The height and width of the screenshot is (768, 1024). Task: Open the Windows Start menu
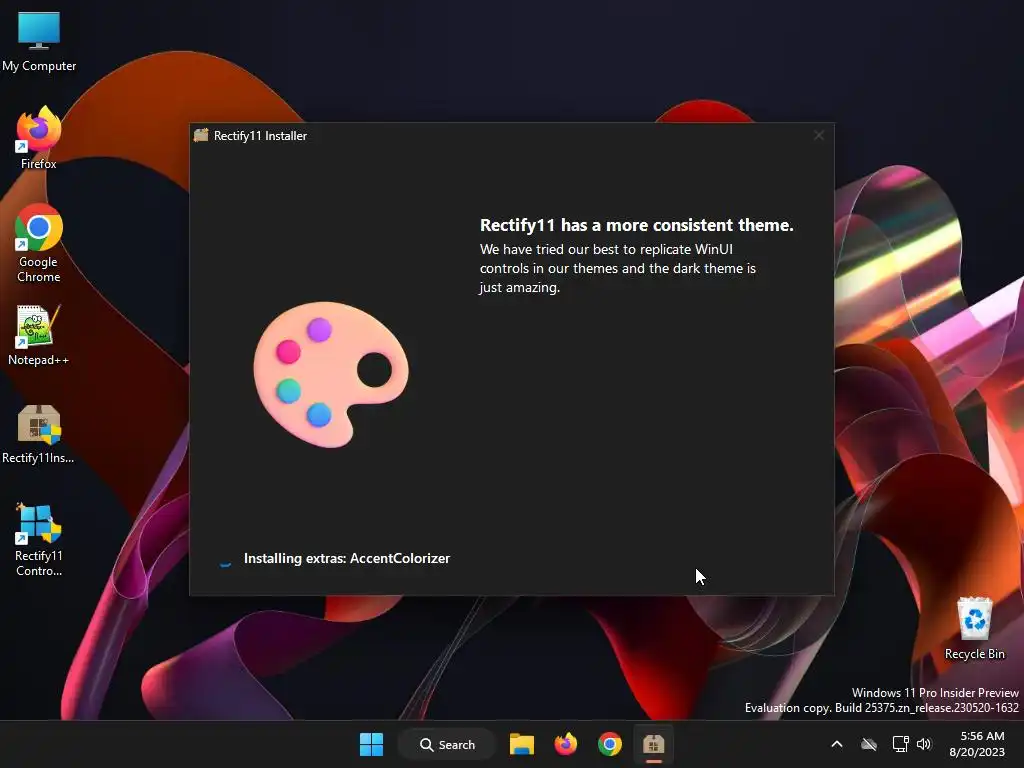[x=372, y=744]
